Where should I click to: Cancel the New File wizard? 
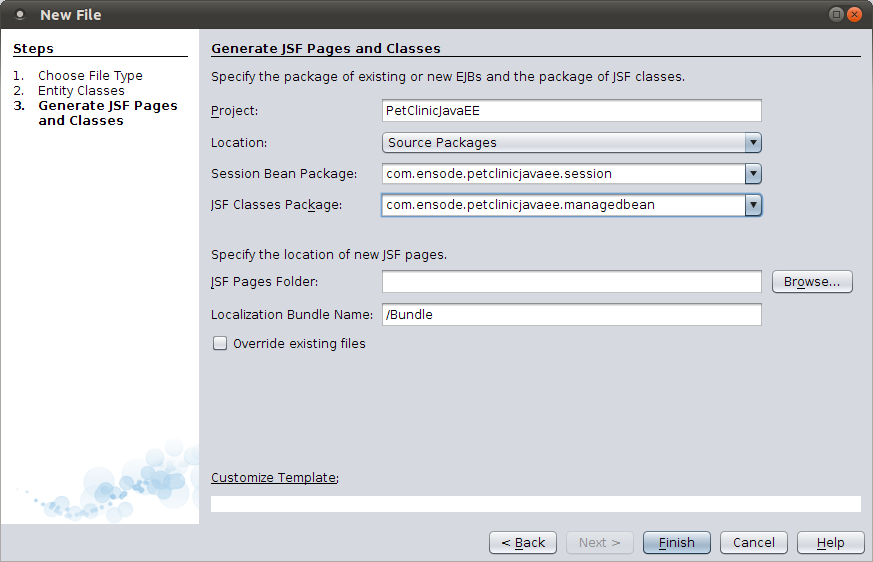753,542
